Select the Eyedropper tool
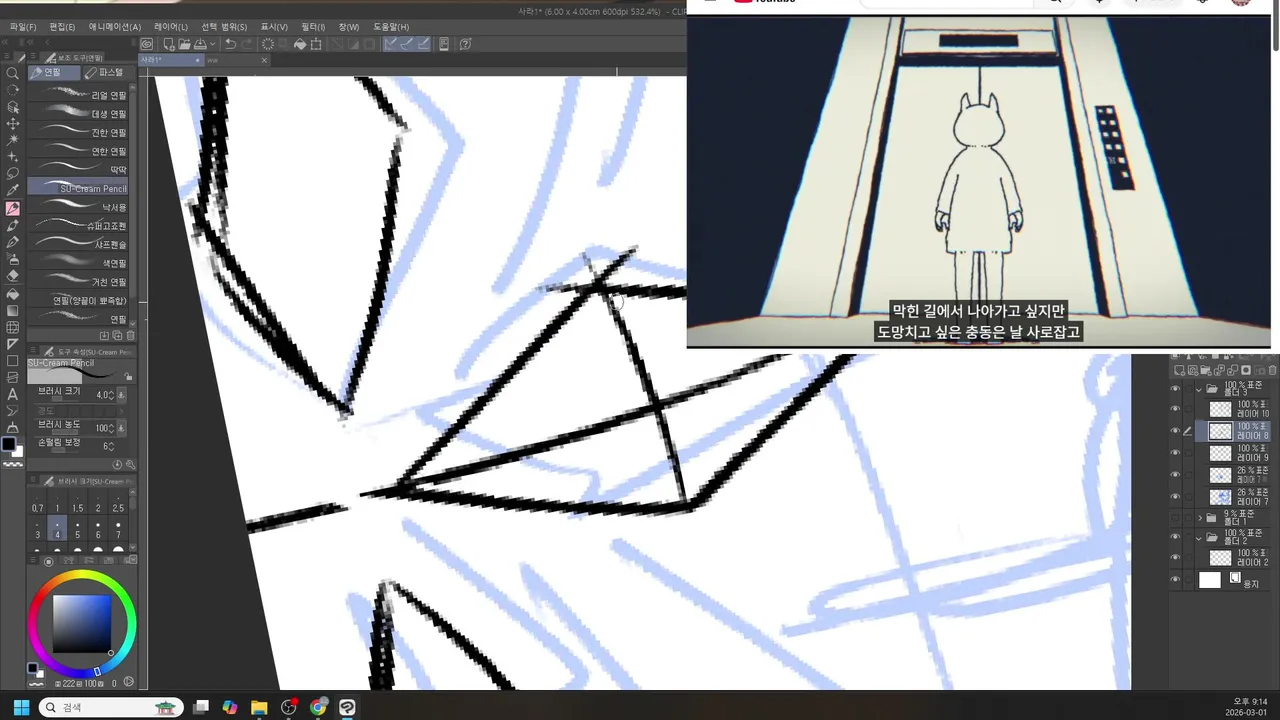Image resolution: width=1280 pixels, height=720 pixels. point(12,190)
